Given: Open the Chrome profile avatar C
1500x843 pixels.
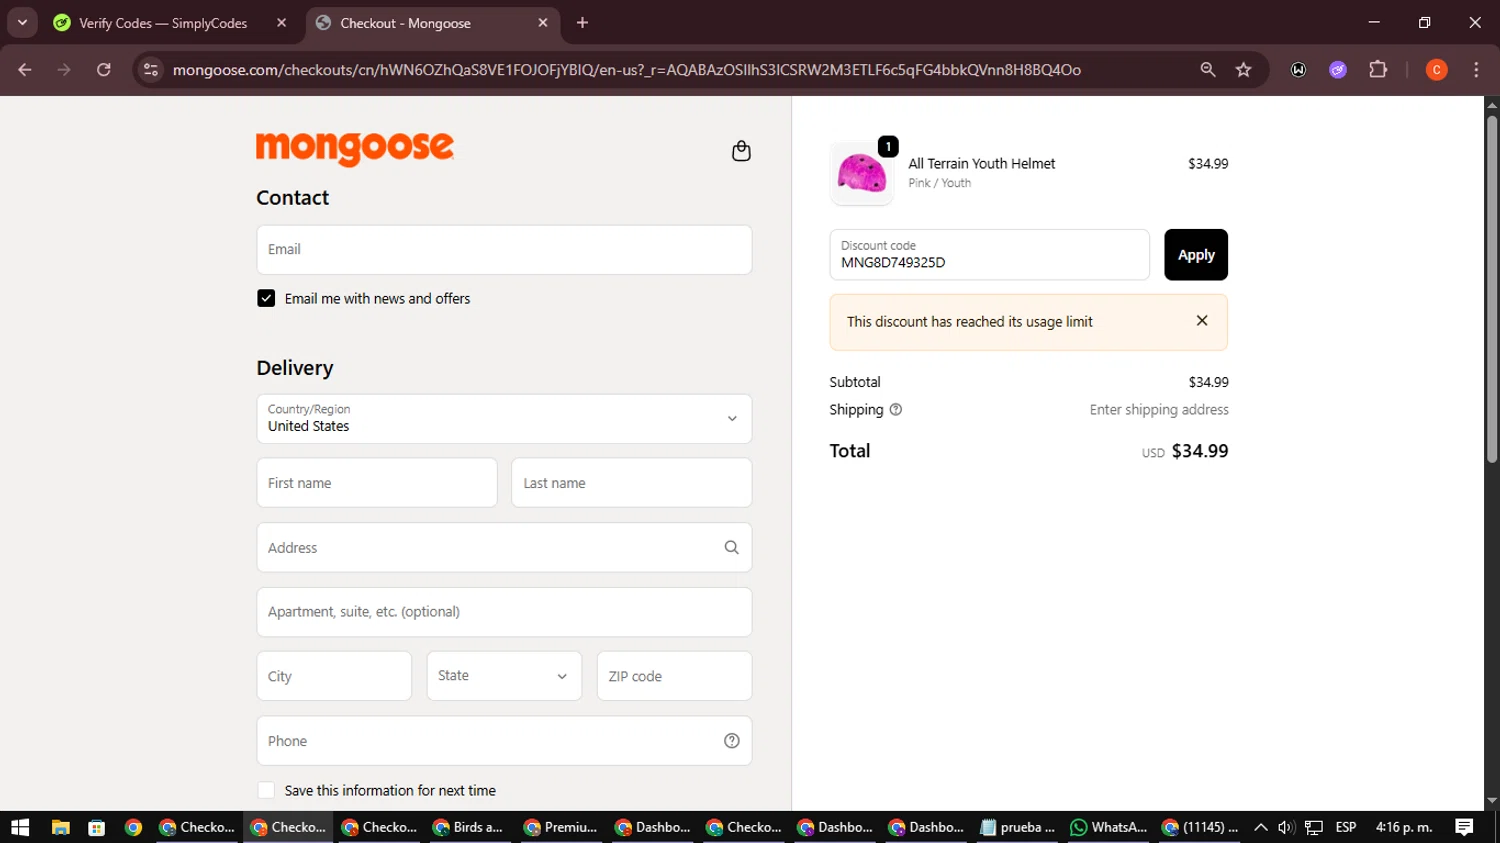Looking at the screenshot, I should click(1437, 70).
